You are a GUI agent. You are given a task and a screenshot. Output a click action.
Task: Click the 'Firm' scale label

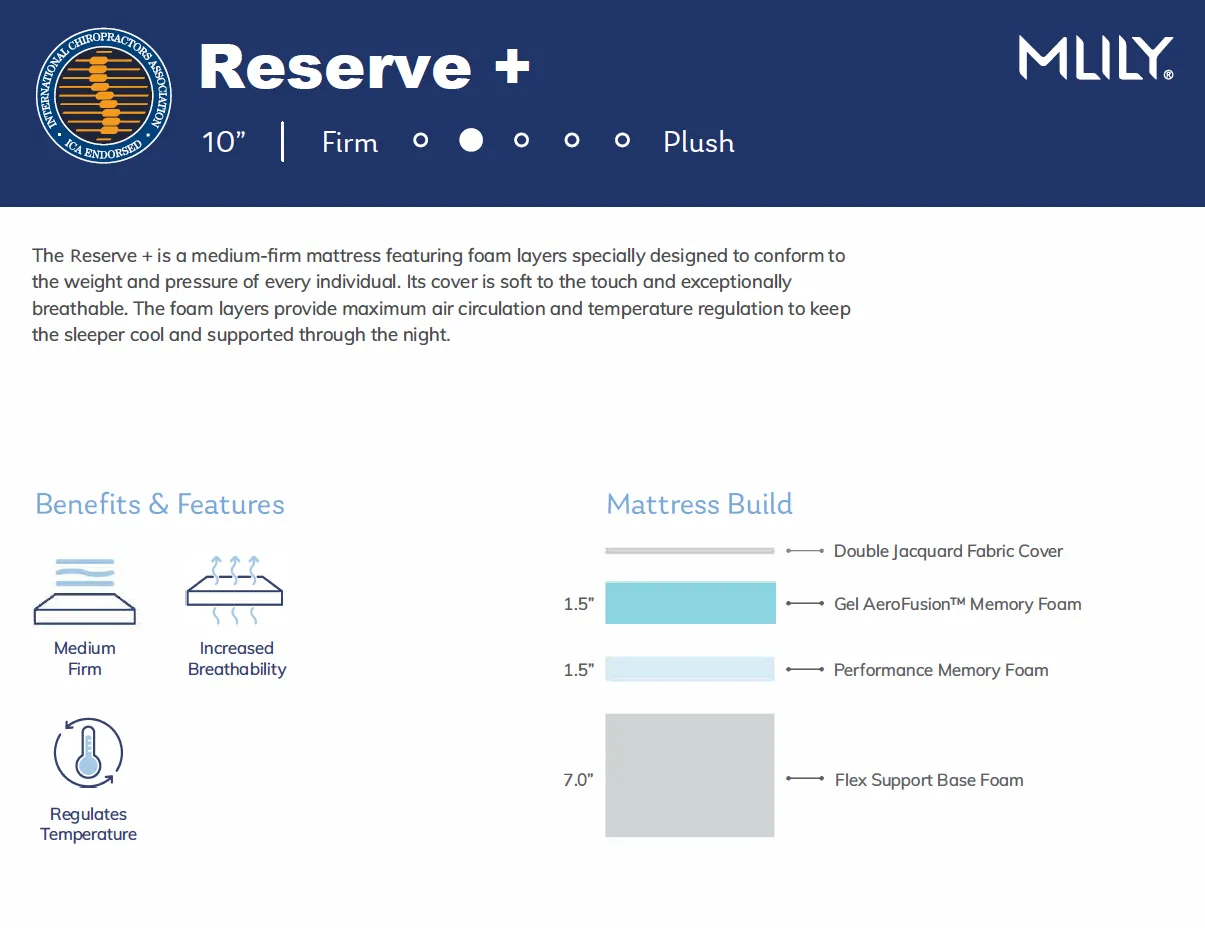pos(350,142)
